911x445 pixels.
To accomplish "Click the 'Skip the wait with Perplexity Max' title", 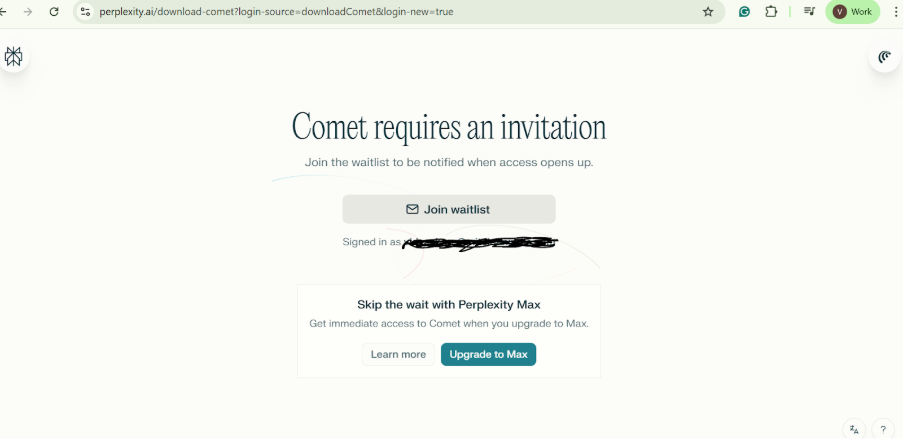I will pos(449,304).
